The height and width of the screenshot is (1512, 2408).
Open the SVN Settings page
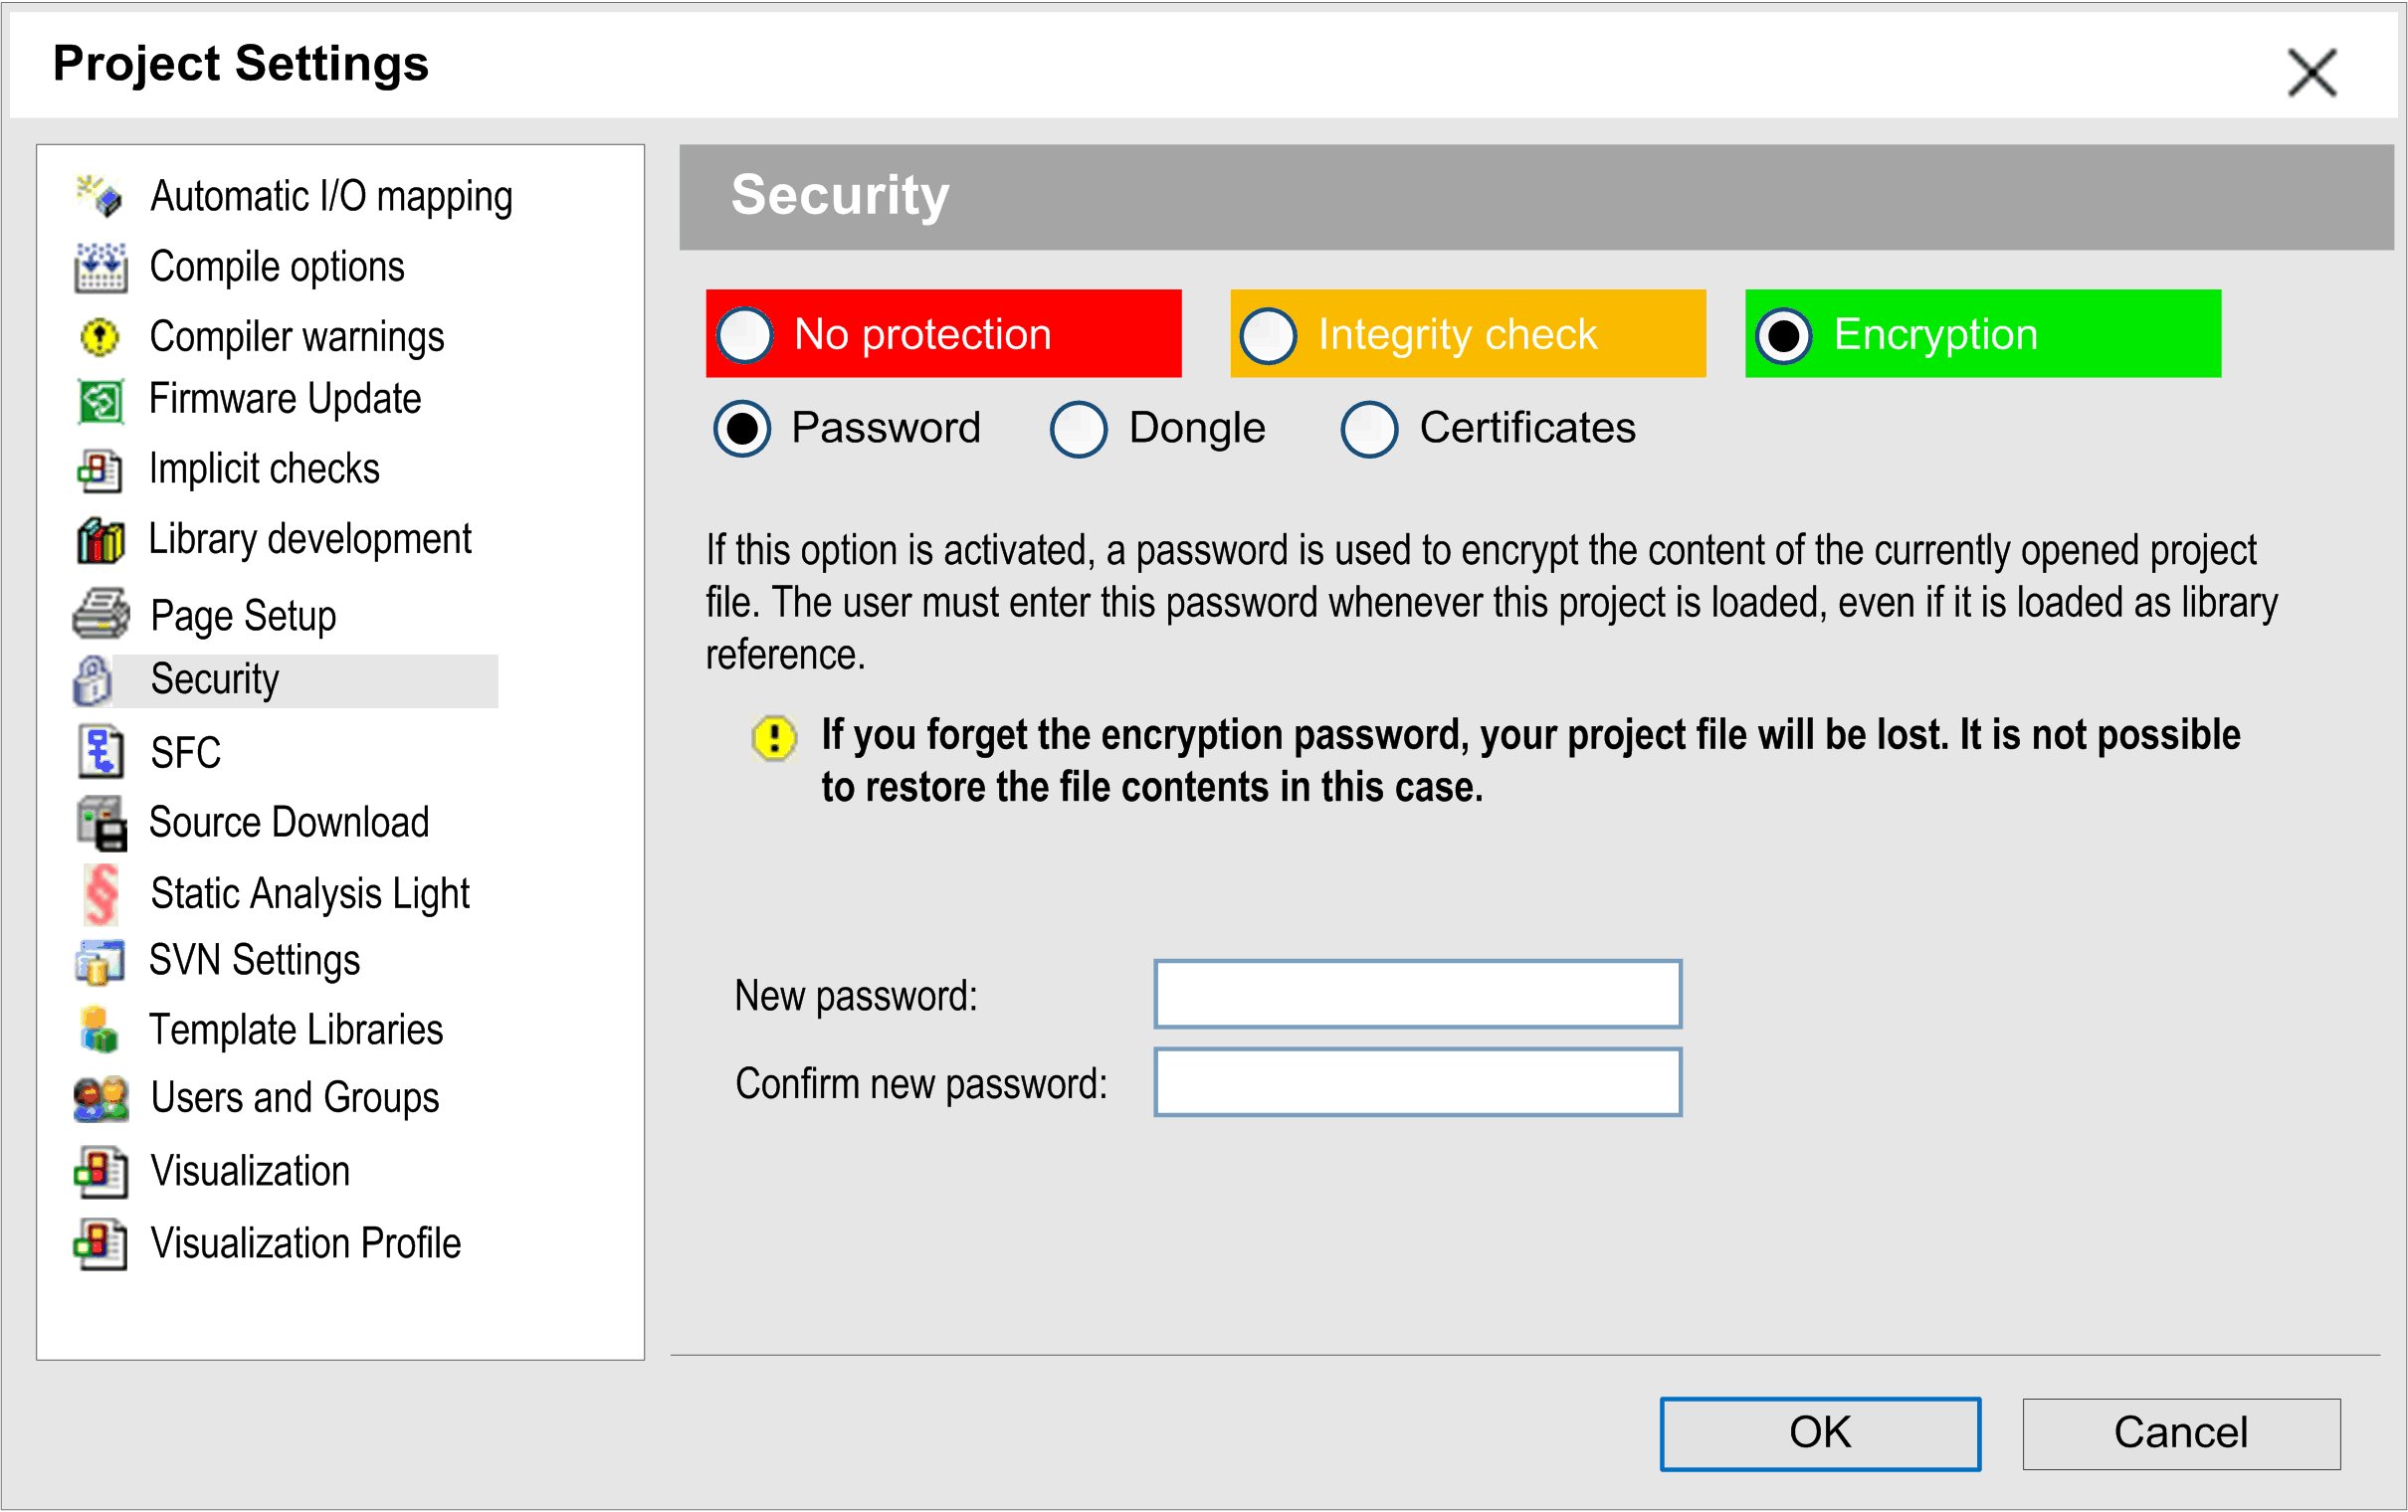(x=255, y=960)
